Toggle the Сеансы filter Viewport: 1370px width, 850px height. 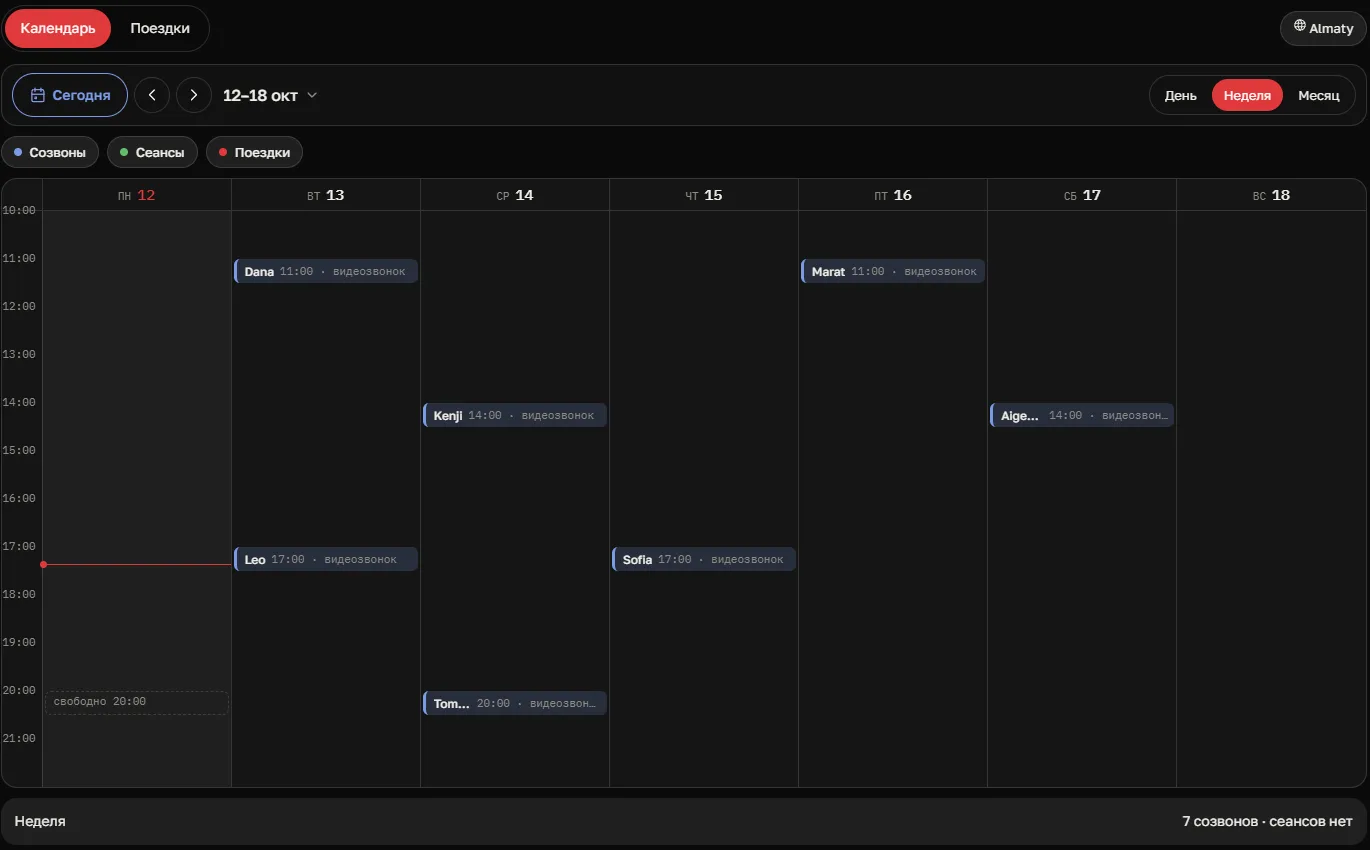coord(152,152)
